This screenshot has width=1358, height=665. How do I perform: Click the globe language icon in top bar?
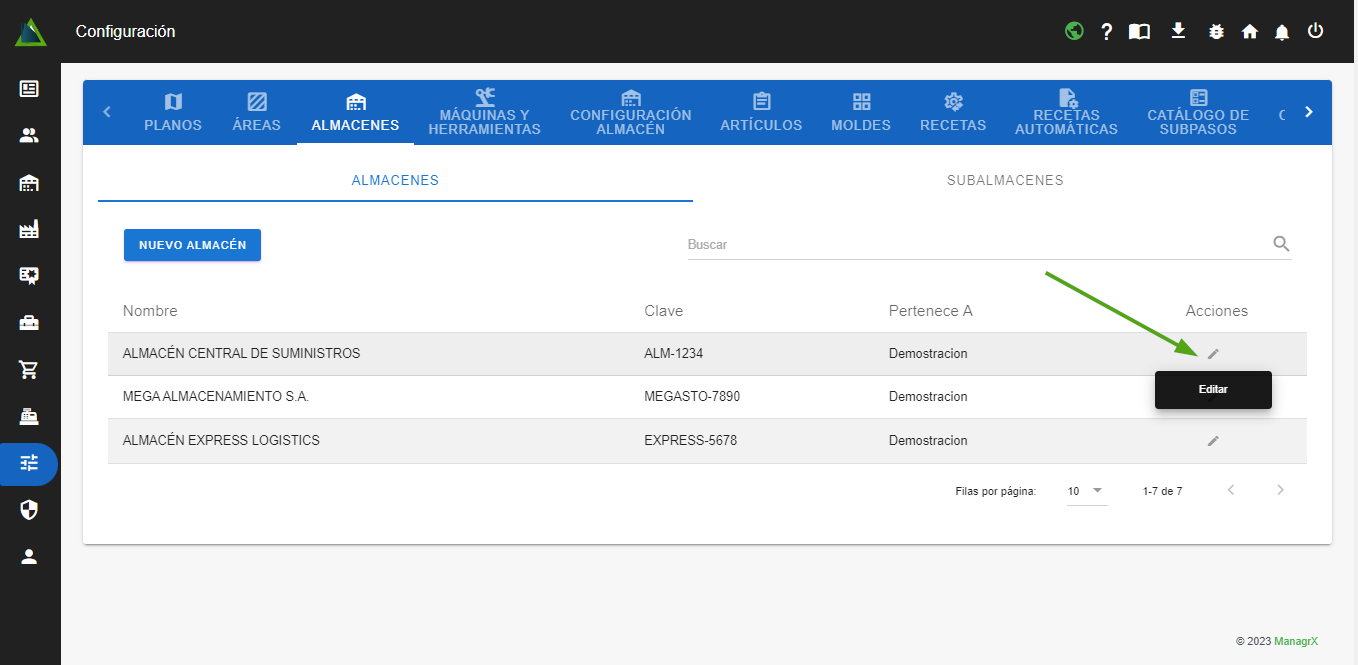1074,31
